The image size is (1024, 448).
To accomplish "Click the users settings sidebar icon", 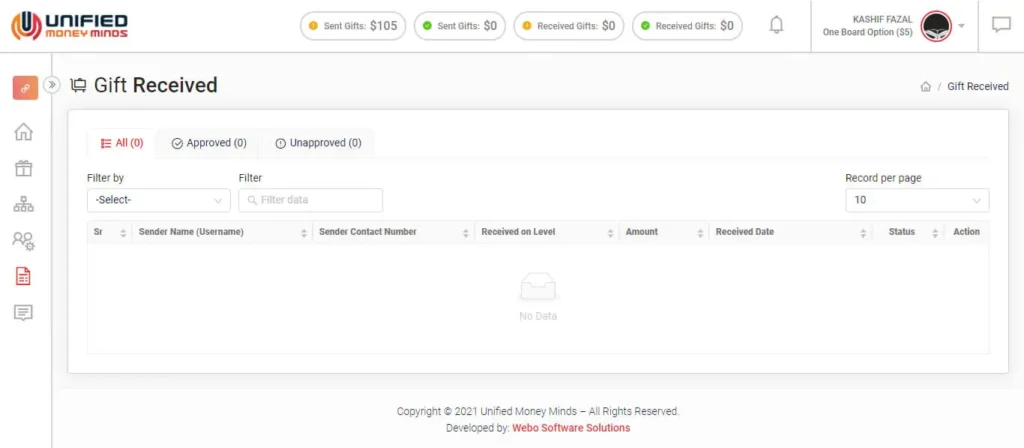I will [23, 240].
